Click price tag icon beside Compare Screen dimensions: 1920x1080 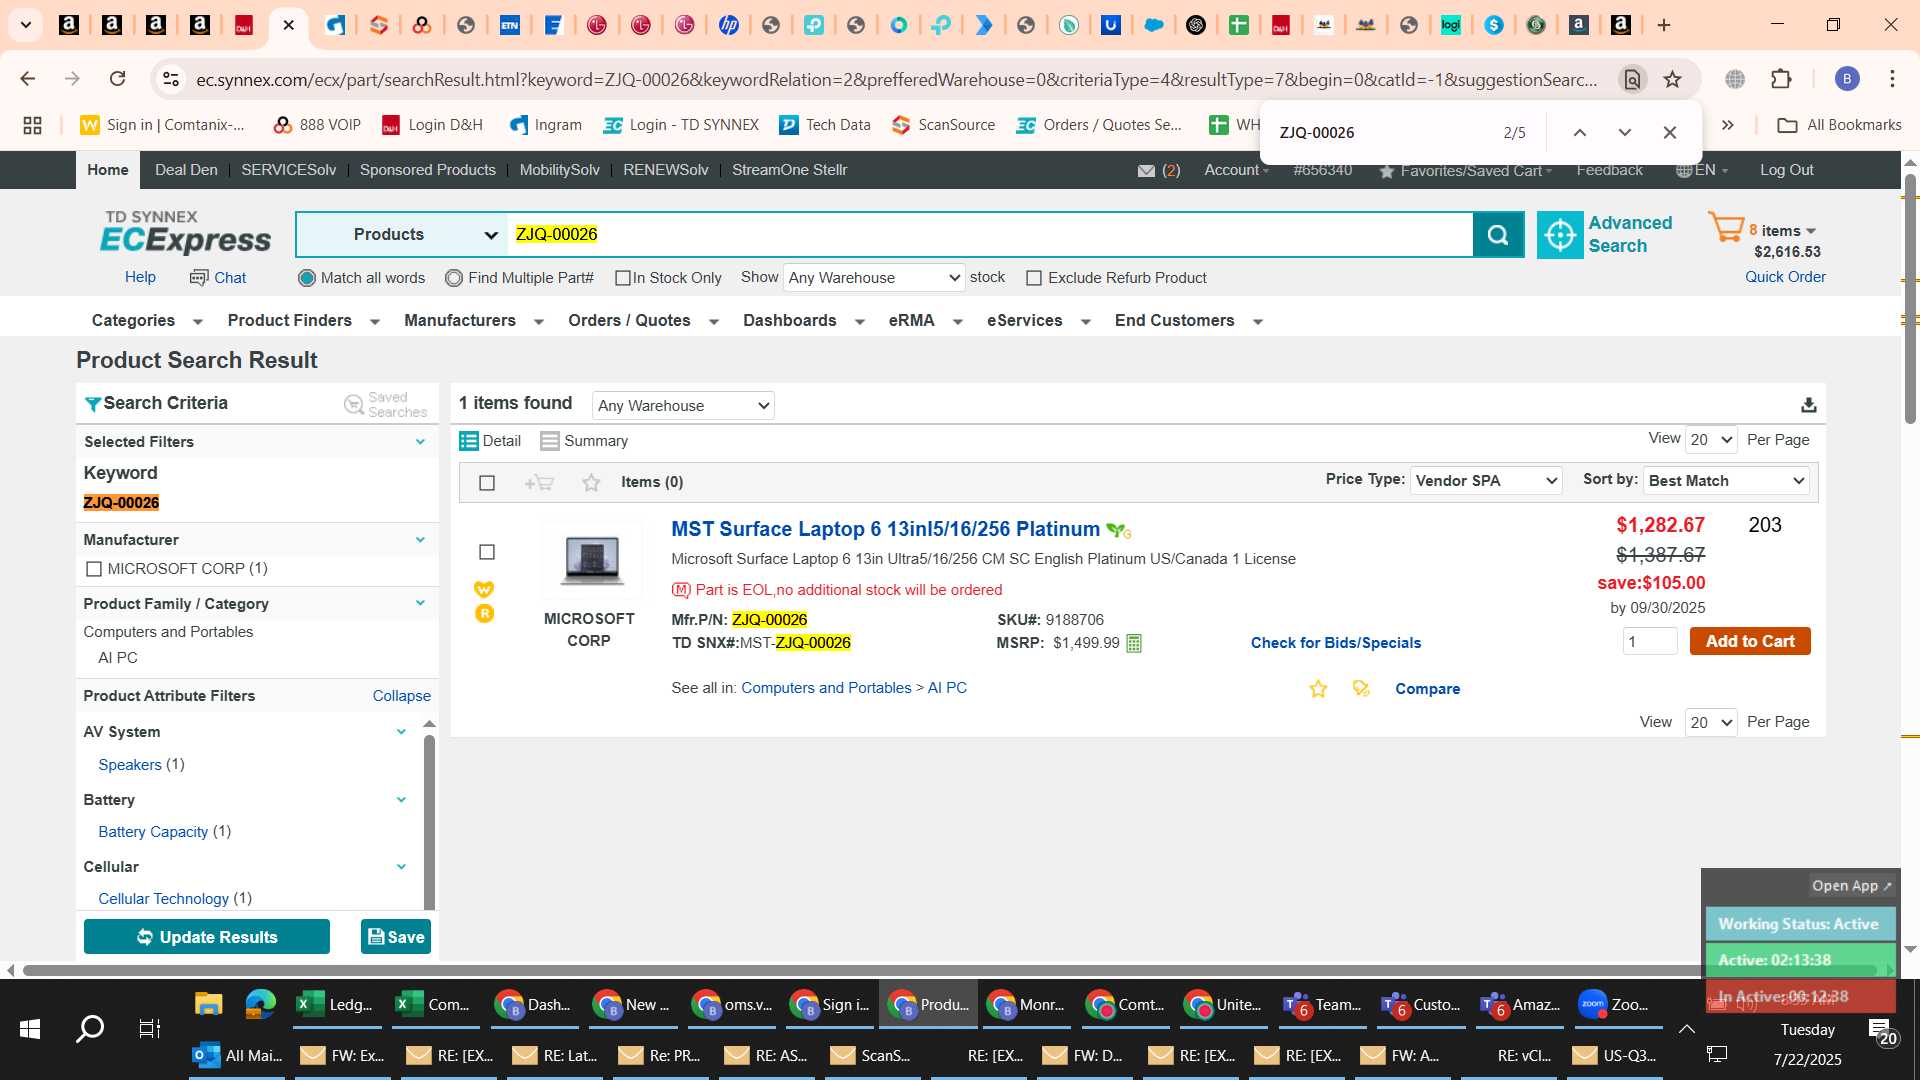[1361, 688]
